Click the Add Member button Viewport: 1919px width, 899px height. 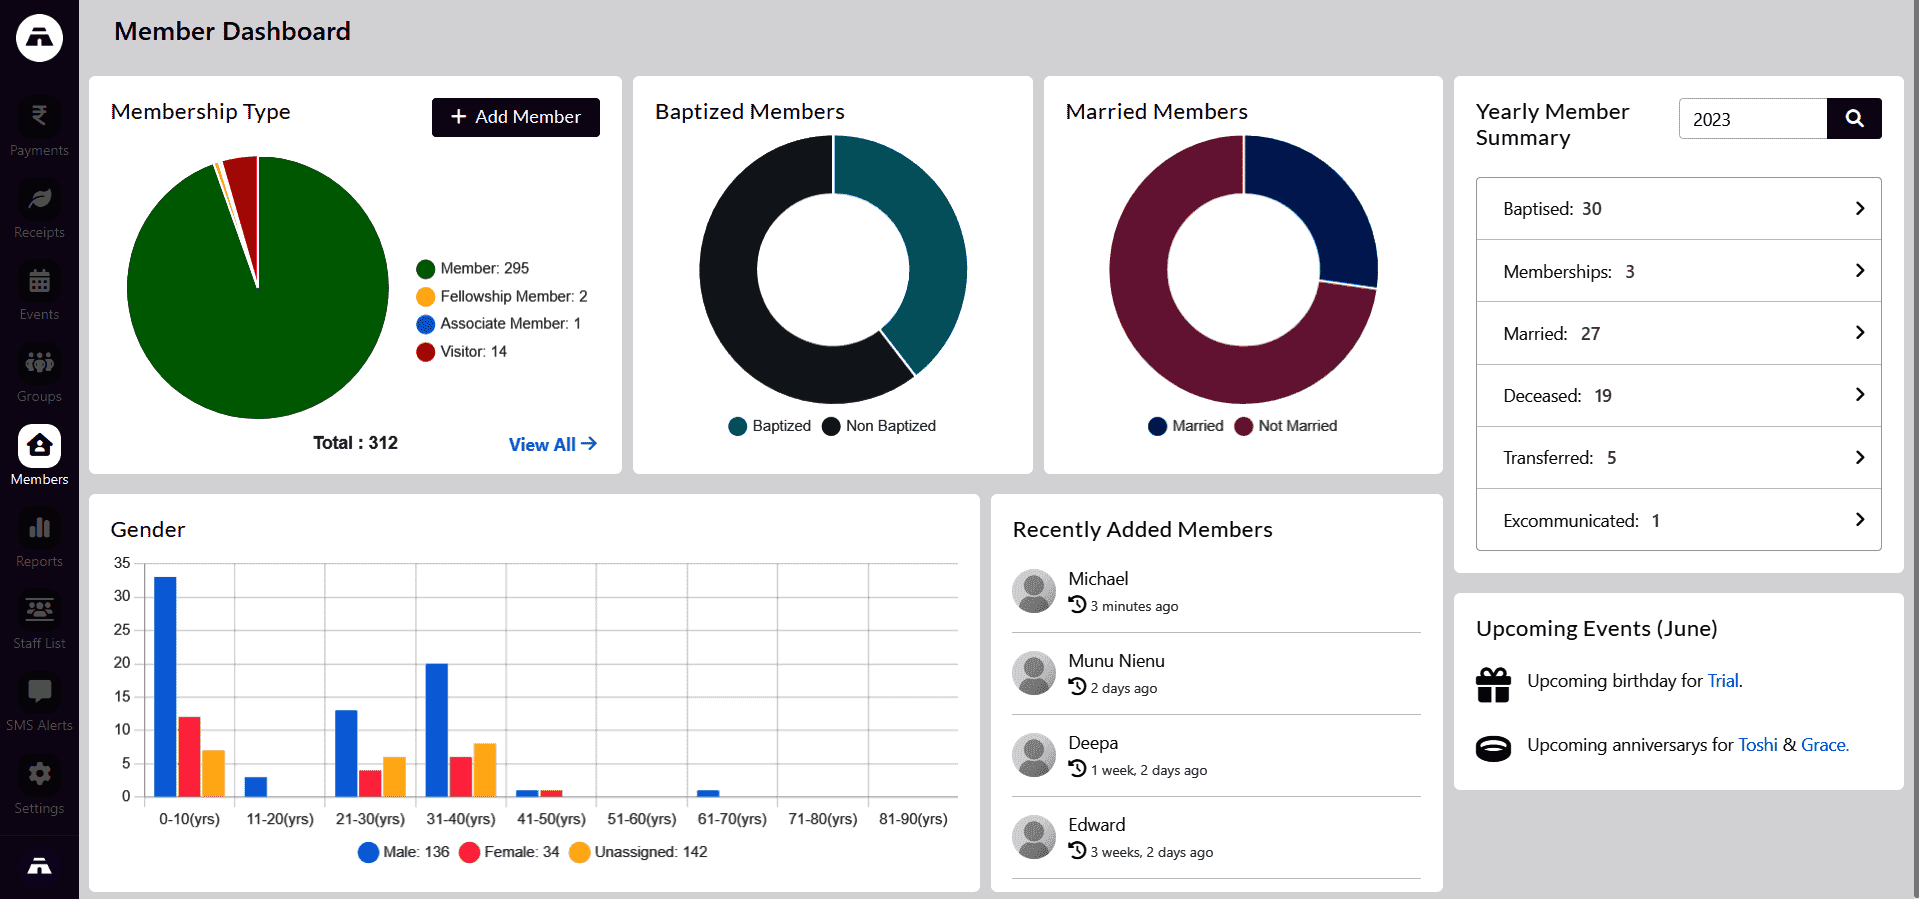[515, 117]
